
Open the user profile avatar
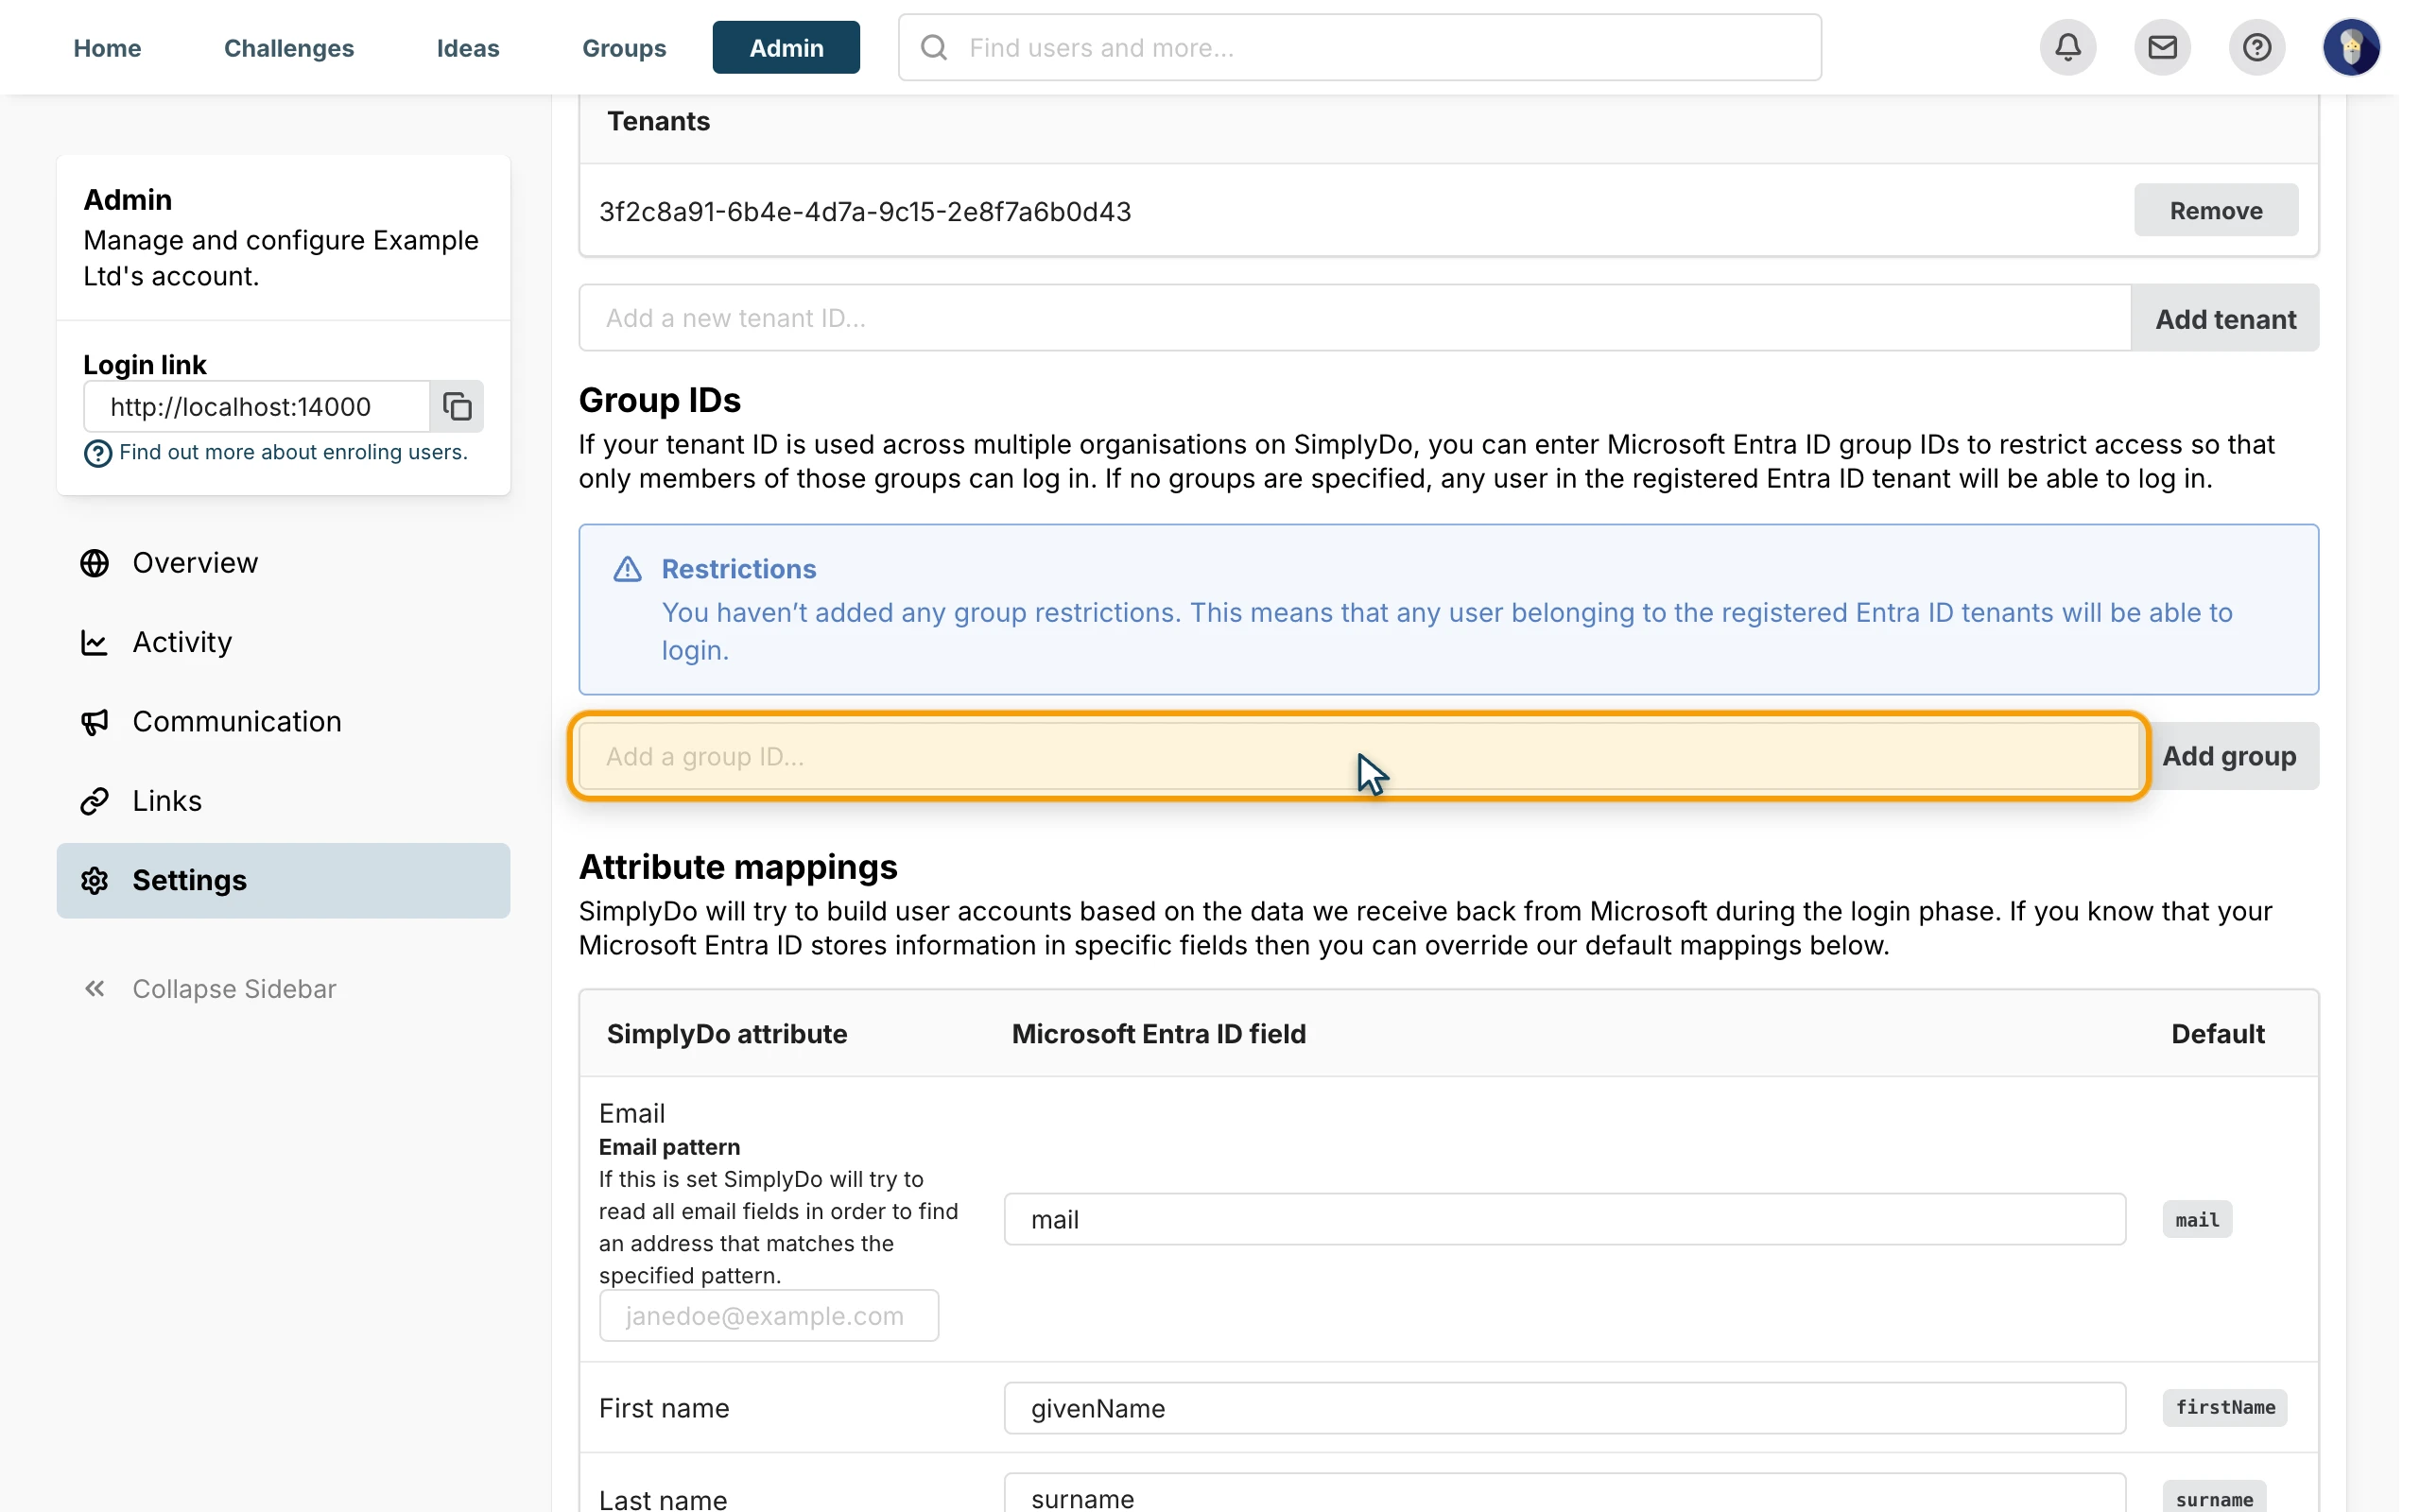(x=2350, y=47)
